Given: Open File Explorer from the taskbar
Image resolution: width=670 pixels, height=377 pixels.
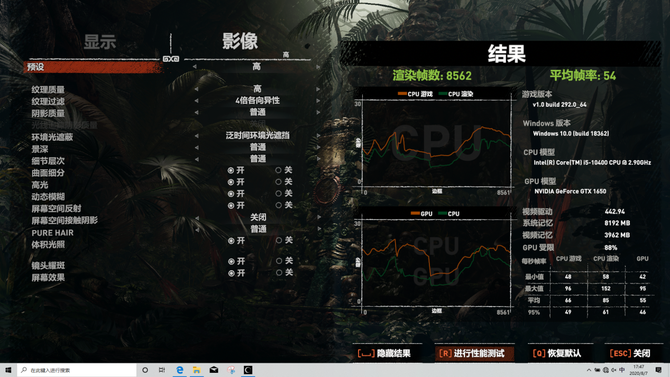Looking at the screenshot, I should [x=197, y=370].
